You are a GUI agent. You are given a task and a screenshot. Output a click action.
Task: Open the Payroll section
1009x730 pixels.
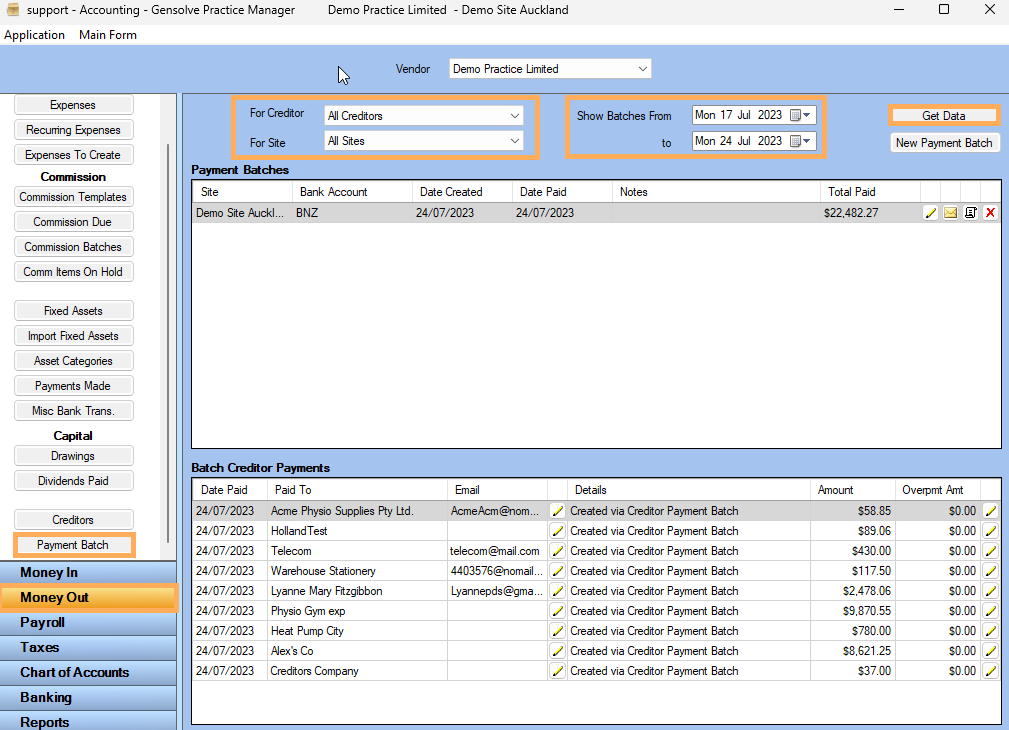[88, 622]
